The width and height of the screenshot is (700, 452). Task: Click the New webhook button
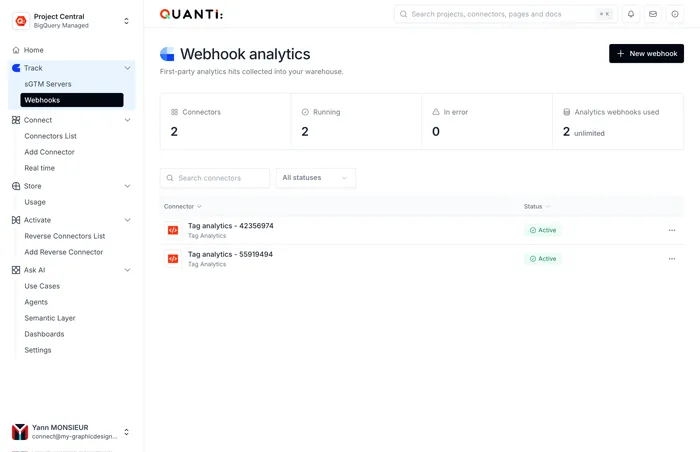point(646,54)
